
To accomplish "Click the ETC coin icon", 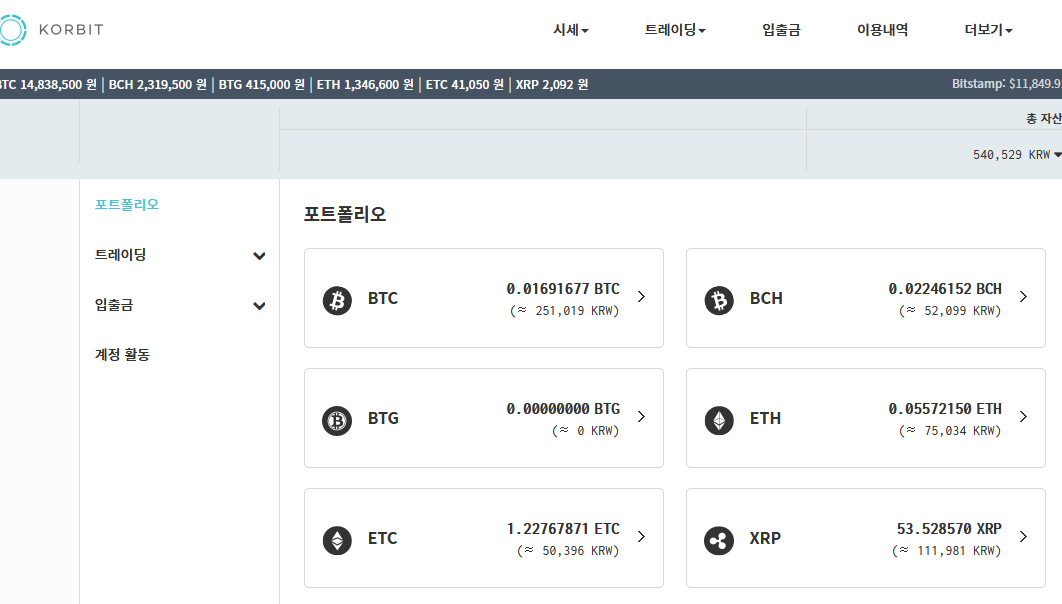I will pyautogui.click(x=337, y=540).
